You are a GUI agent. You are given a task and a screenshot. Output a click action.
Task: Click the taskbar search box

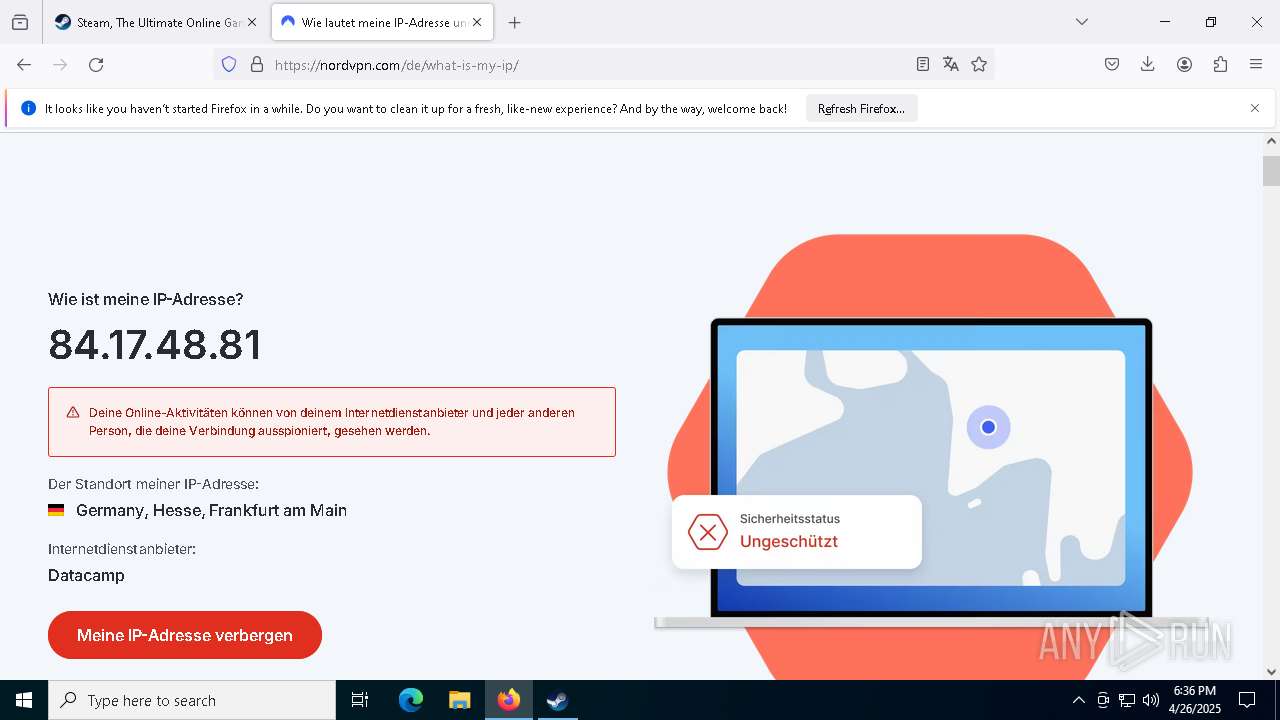click(192, 700)
